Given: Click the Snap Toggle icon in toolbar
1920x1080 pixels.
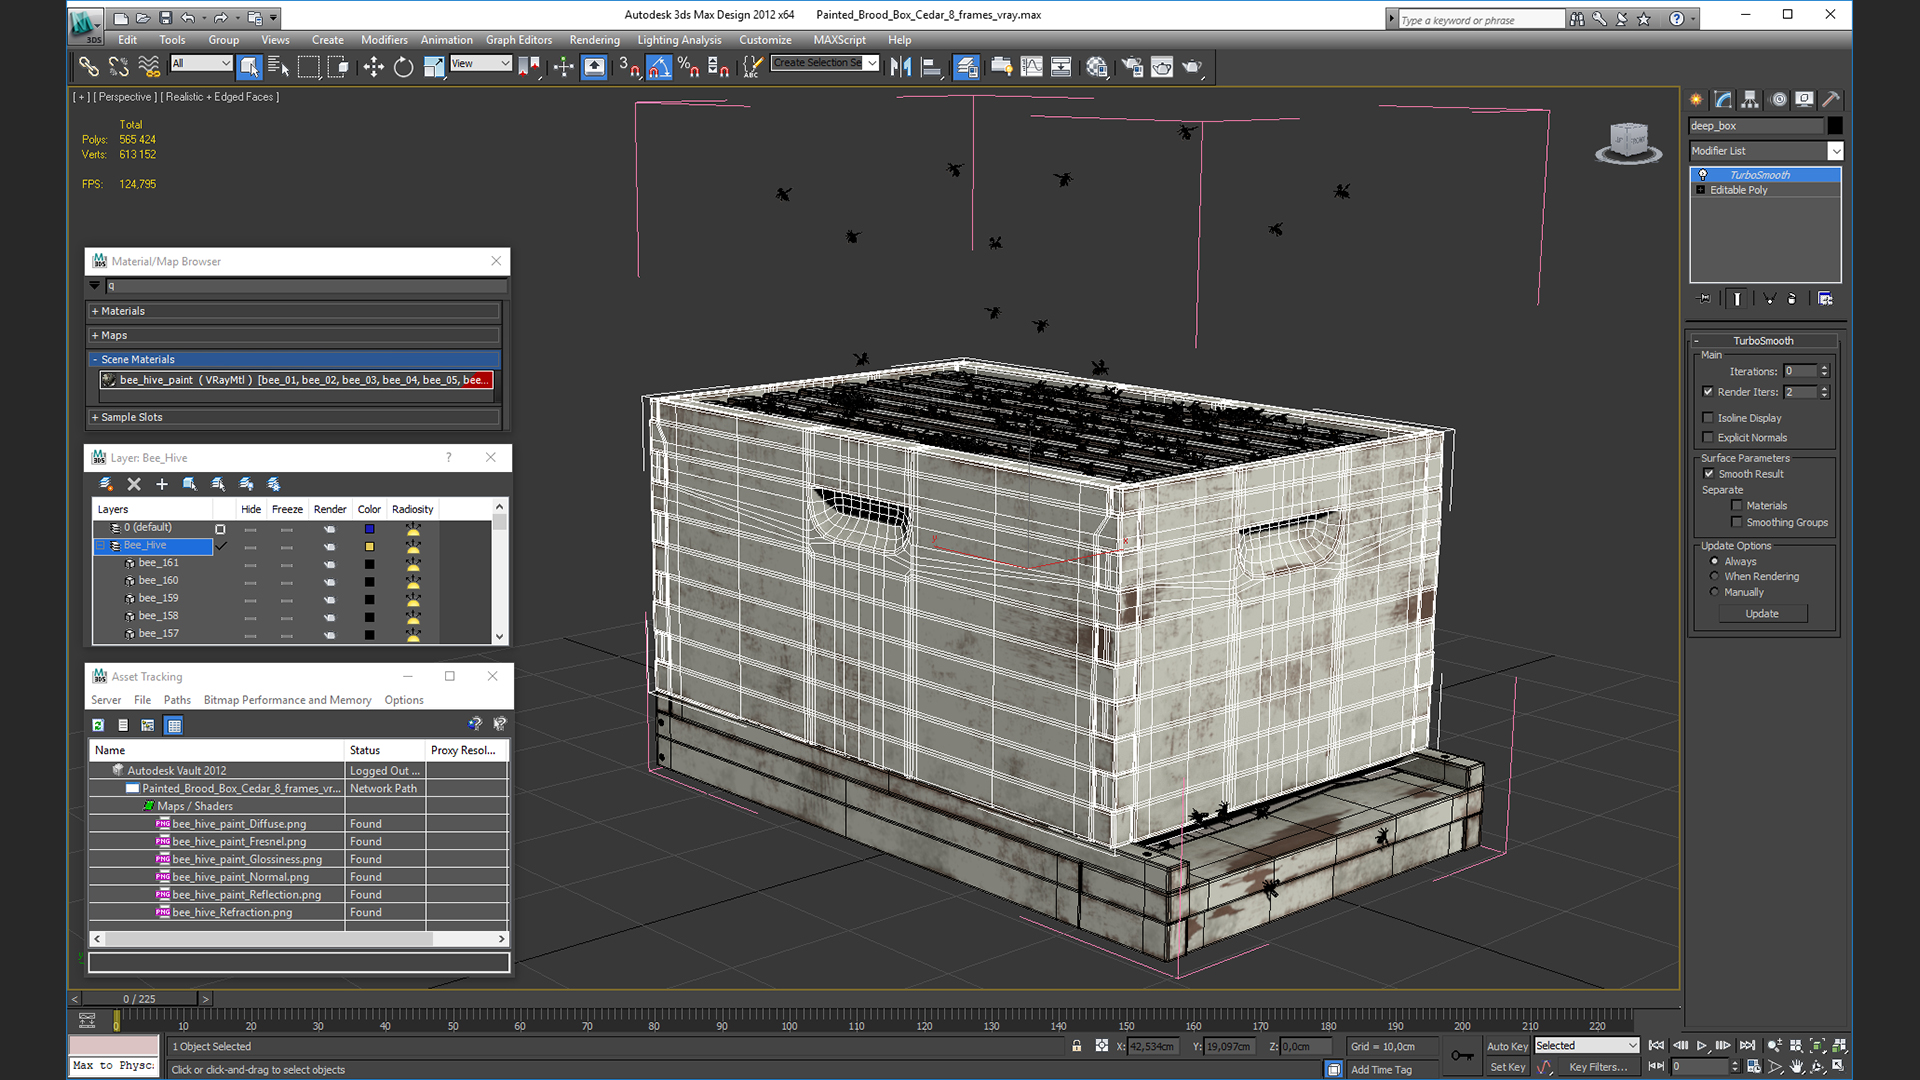Looking at the screenshot, I should point(628,67).
